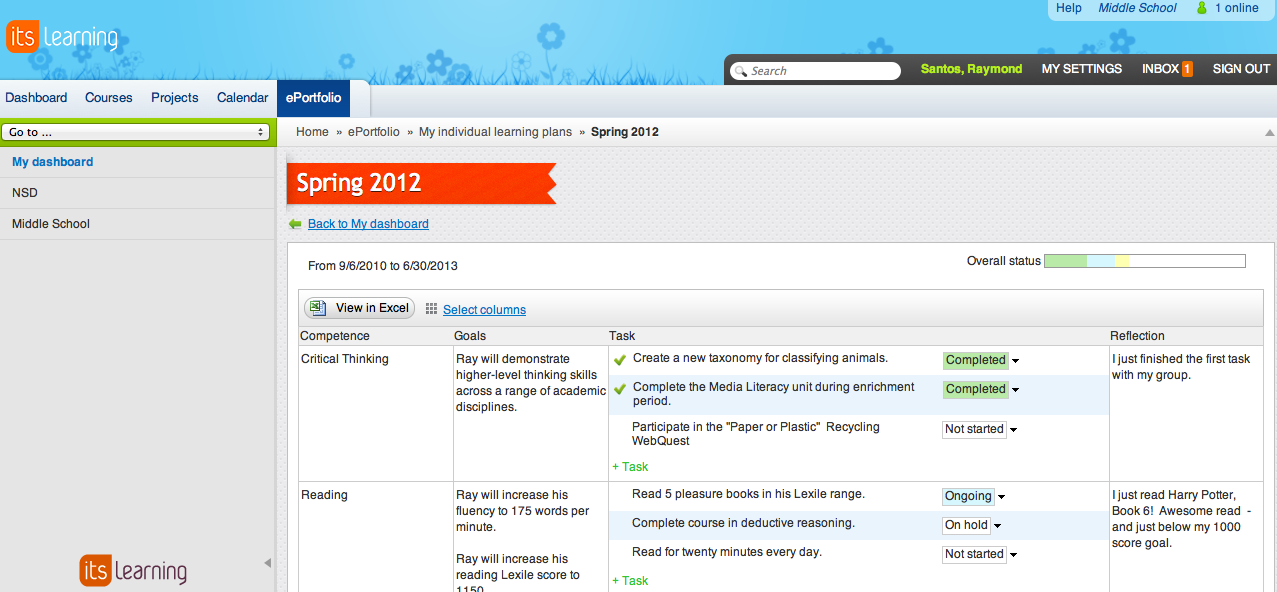
Task: Click the grid icon beside Select columns
Action: click(x=432, y=309)
